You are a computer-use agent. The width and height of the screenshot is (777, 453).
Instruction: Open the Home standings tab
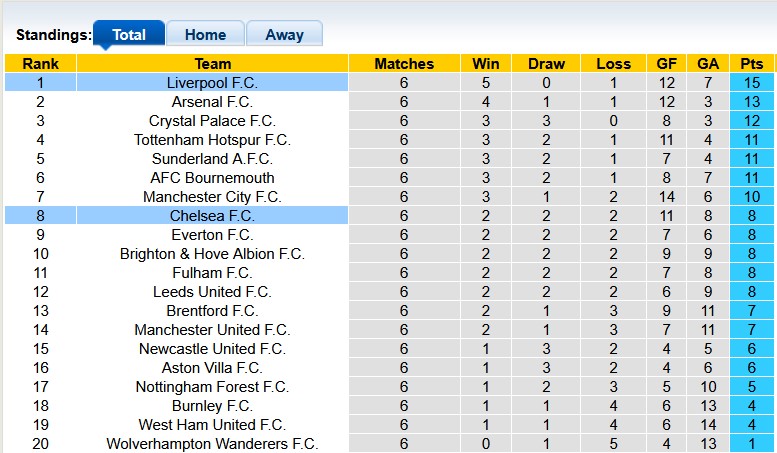(205, 34)
